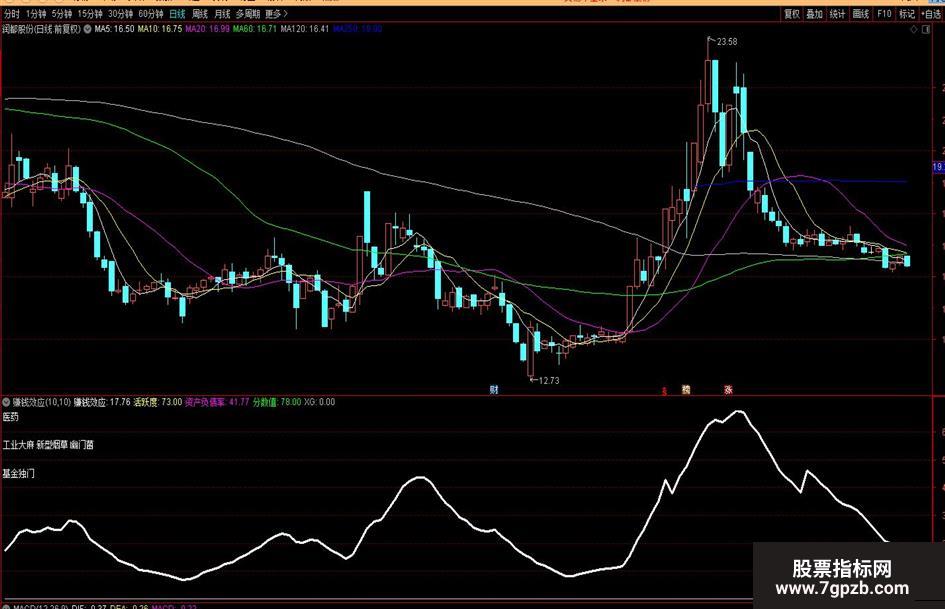The height and width of the screenshot is (609, 945).
Task: Open the 统计 statistics button
Action: [x=837, y=14]
